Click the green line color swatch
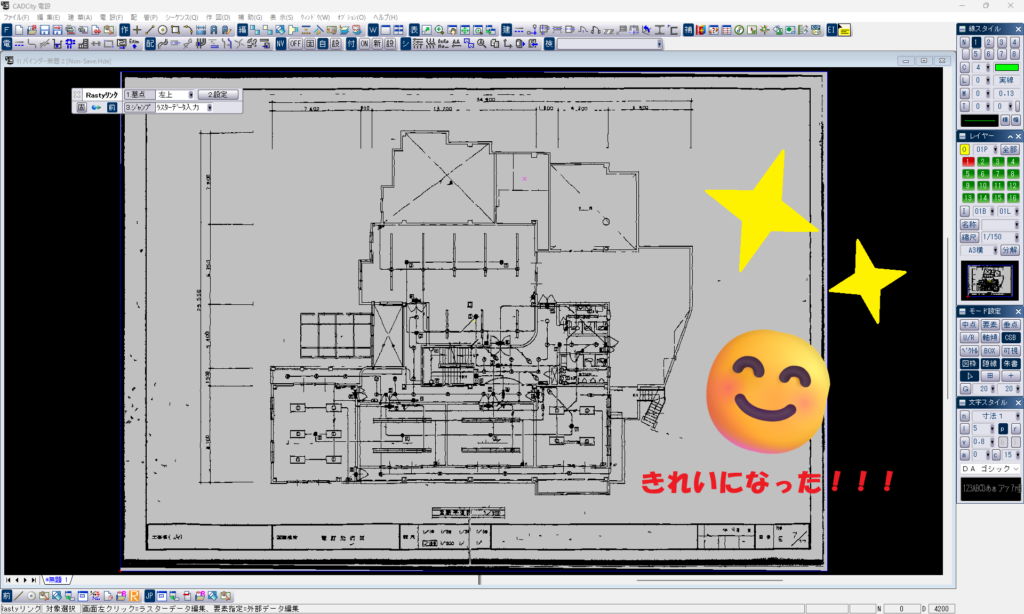Image resolution: width=1024 pixels, height=614 pixels. pos(1006,67)
